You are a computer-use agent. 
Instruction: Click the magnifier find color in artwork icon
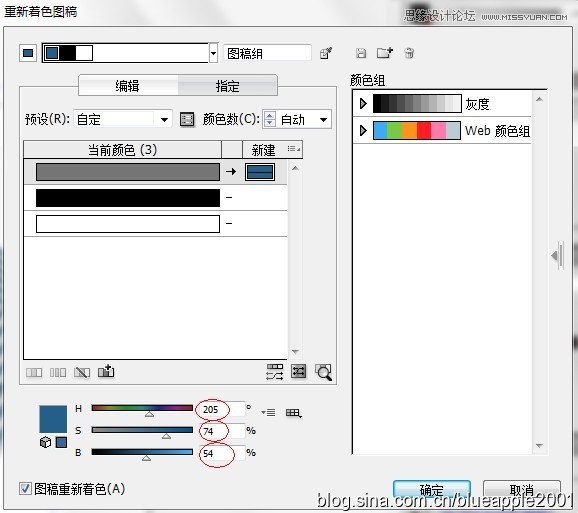pyautogui.click(x=323, y=372)
